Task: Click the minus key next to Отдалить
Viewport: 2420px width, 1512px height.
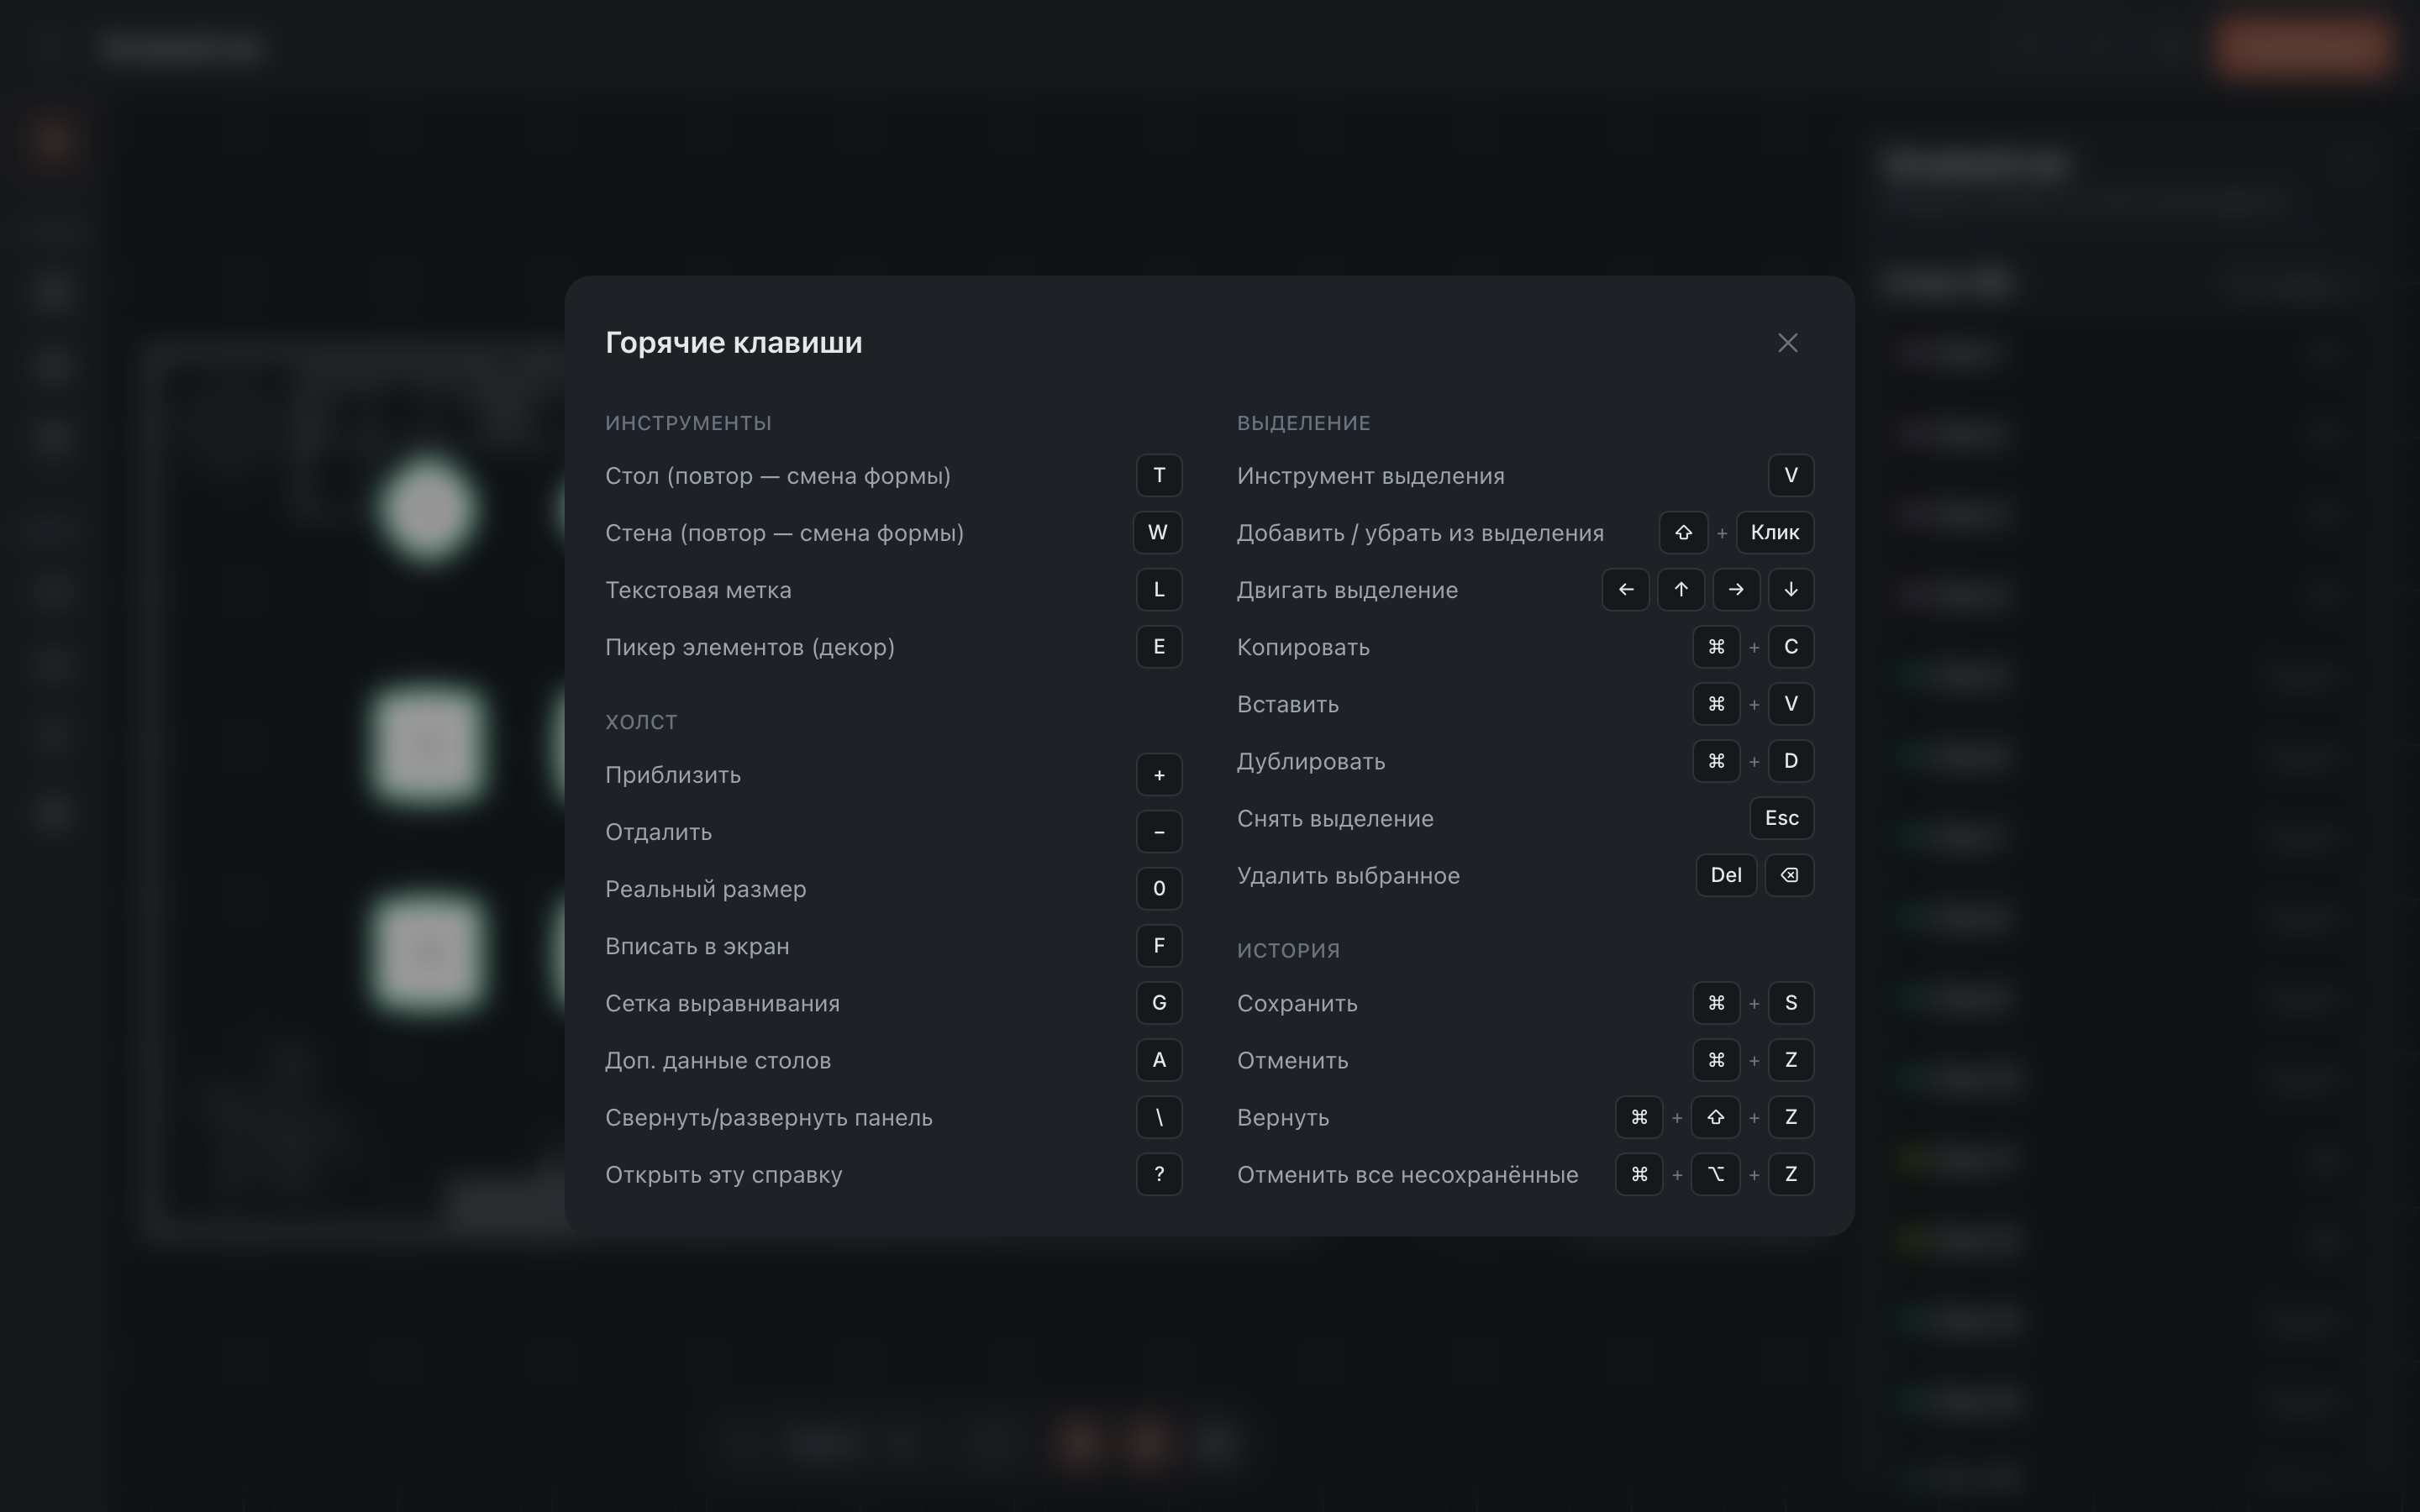Action: (1159, 832)
